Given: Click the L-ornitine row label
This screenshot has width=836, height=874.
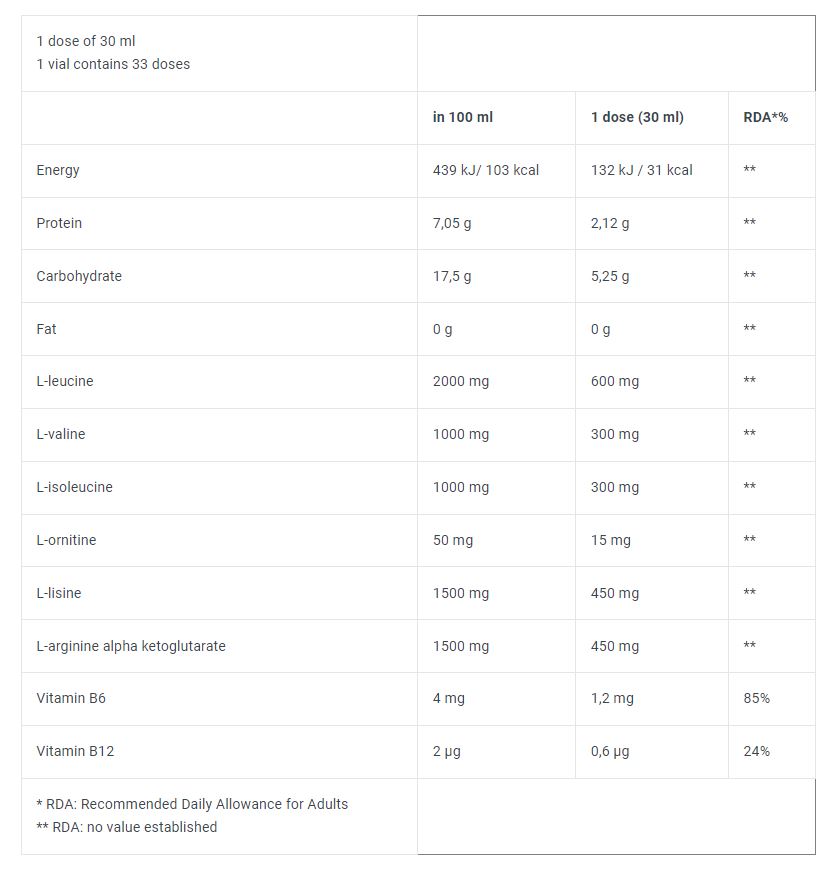Looking at the screenshot, I should coord(66,540).
